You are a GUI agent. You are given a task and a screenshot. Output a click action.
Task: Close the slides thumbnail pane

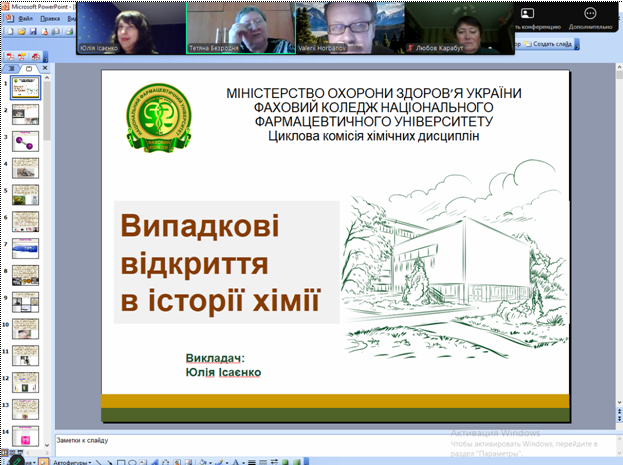tap(45, 68)
